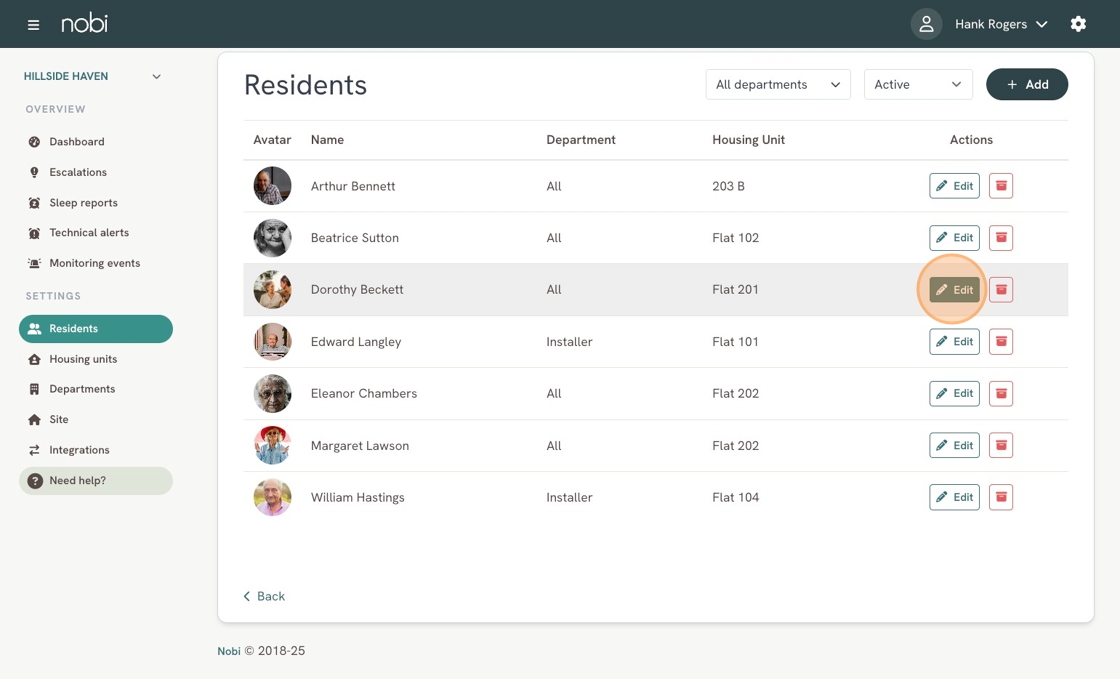Click the settings gear icon
1120x679 pixels.
click(1078, 24)
